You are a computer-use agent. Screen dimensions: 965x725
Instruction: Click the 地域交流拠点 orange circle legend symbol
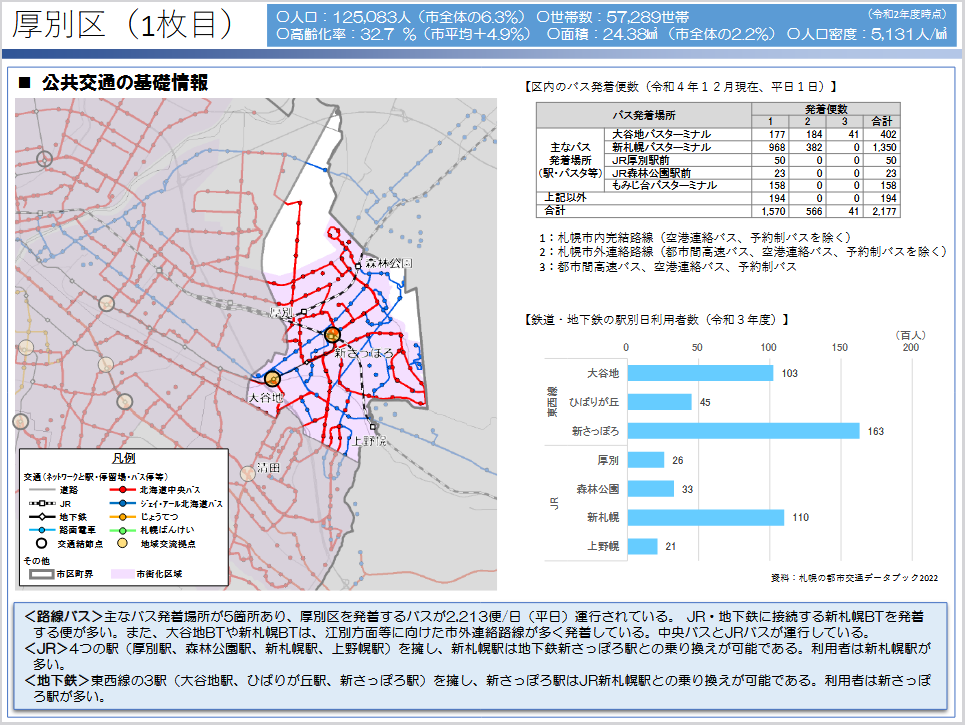click(123, 544)
